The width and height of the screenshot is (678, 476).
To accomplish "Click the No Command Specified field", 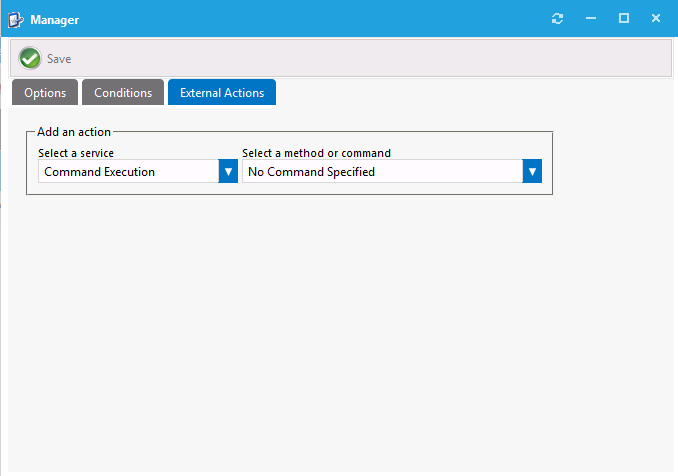I will coord(382,172).
